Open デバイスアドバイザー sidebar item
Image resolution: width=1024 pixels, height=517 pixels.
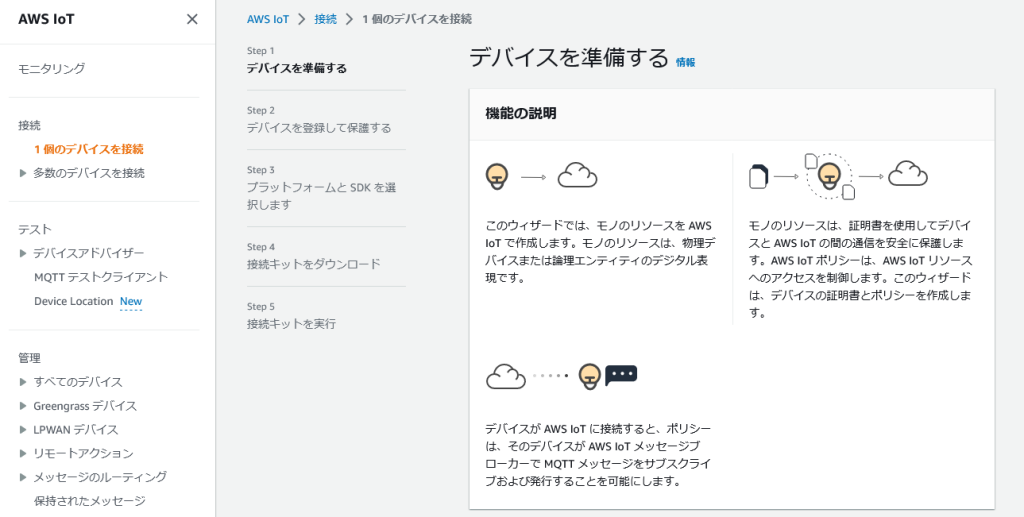89,253
